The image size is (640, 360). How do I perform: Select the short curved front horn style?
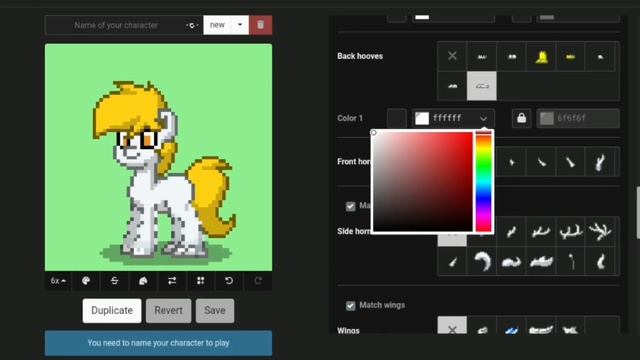tap(541, 162)
